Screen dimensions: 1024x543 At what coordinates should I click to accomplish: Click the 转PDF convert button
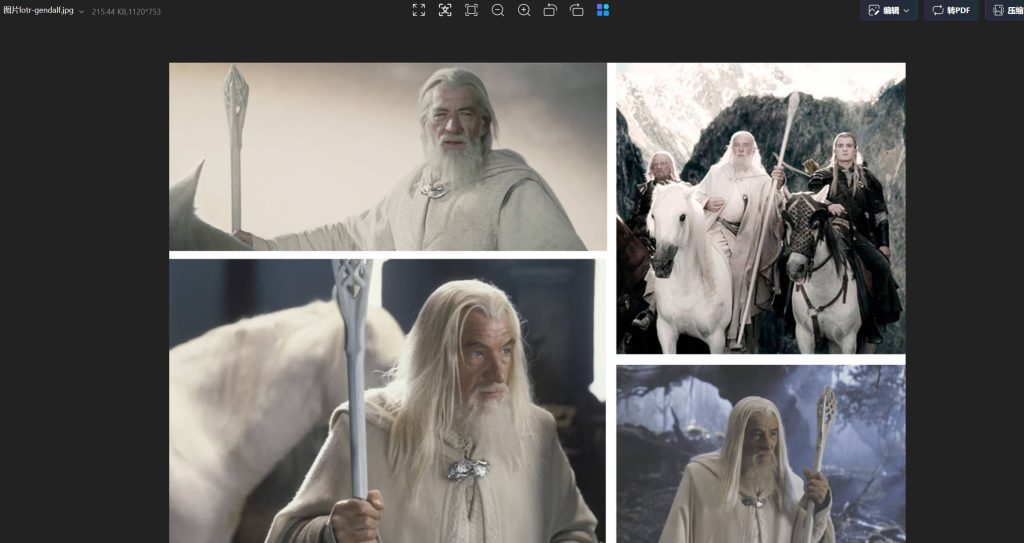click(x=950, y=10)
